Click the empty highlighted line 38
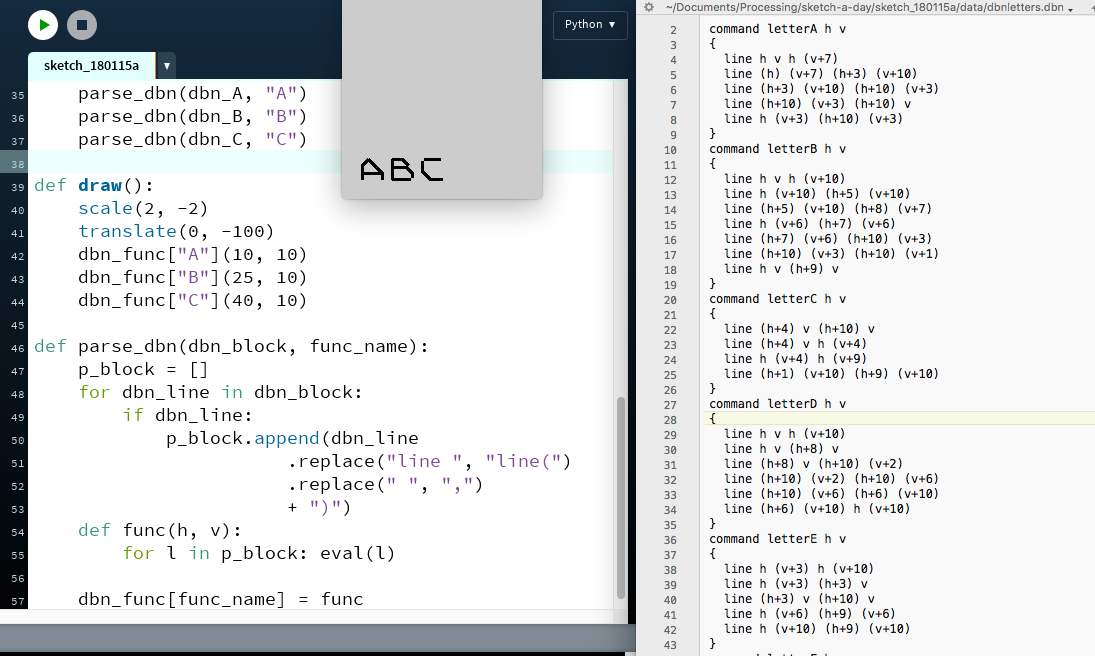Screen dimensions: 1095x656 click(320, 162)
